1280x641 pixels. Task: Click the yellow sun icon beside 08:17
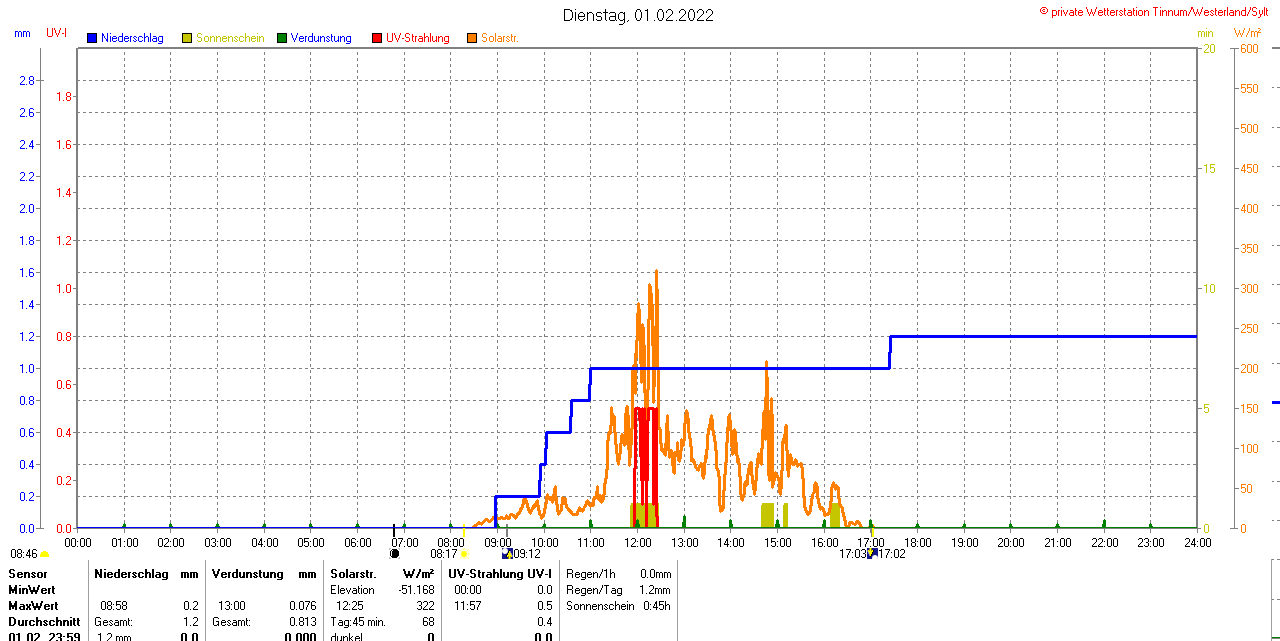(x=465, y=554)
